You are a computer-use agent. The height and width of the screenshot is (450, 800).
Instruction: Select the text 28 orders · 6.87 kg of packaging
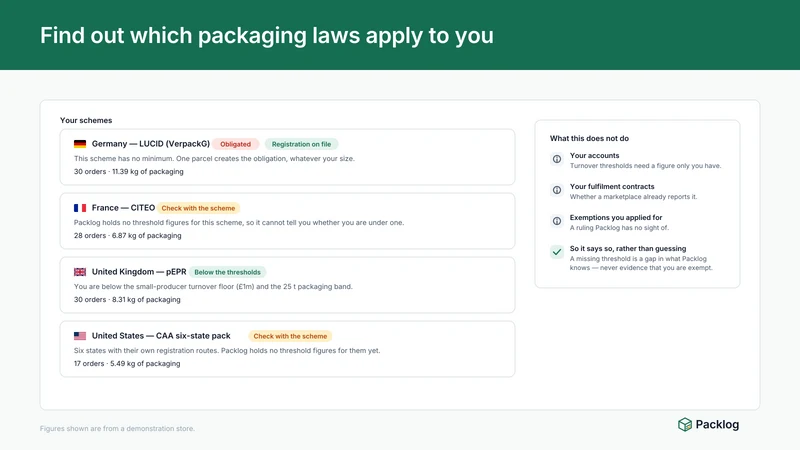click(128, 236)
